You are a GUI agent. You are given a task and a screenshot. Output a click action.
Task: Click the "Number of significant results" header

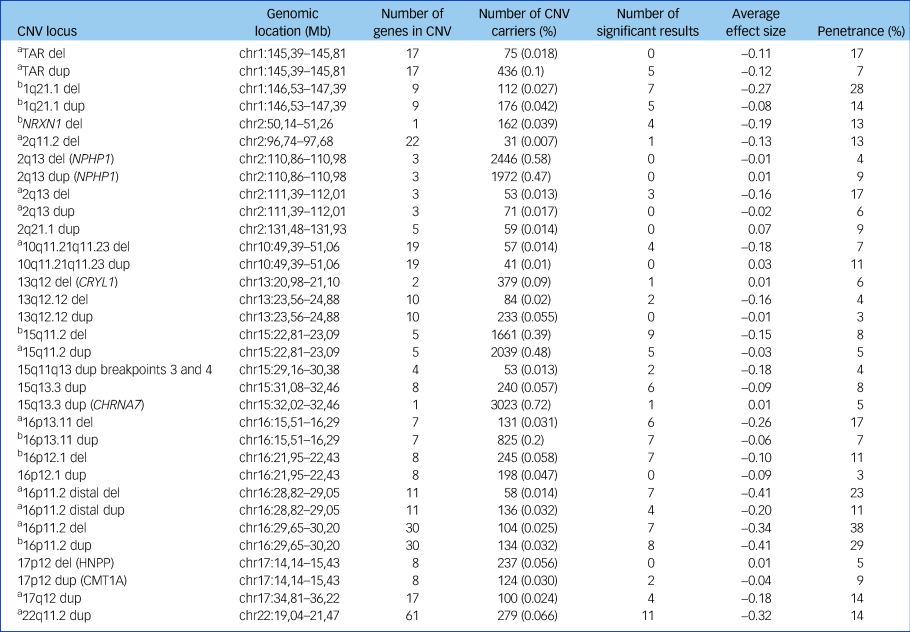coord(647,22)
